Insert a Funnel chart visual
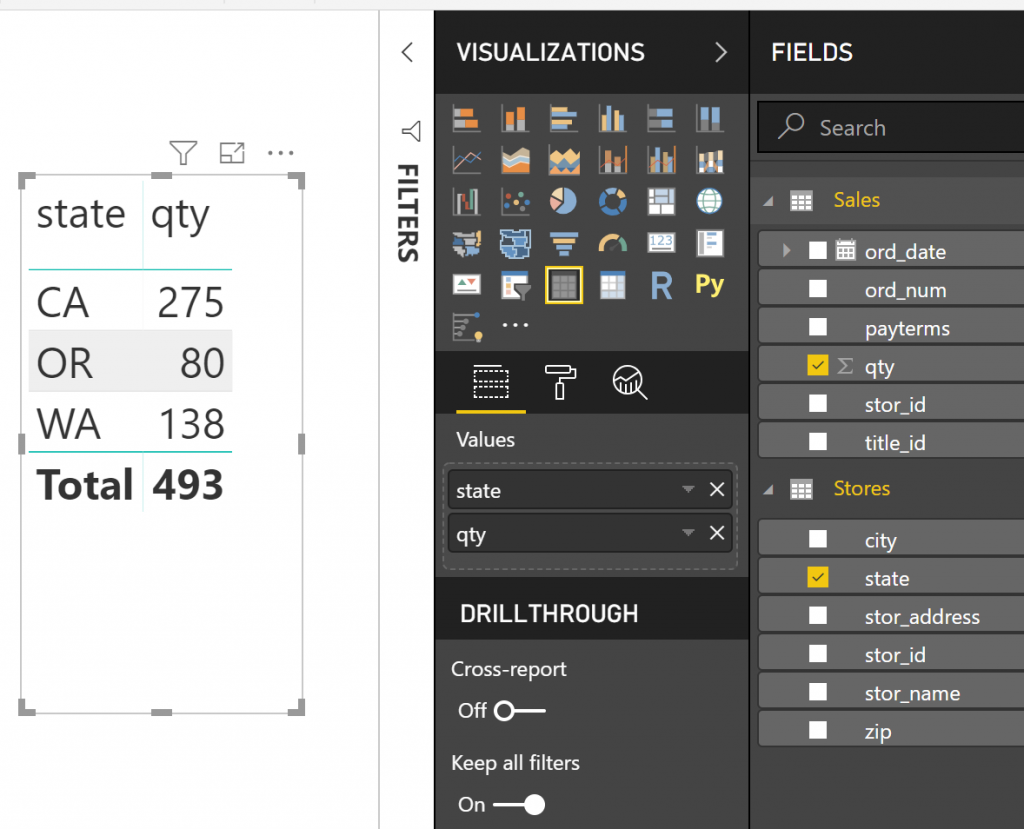Screen dimensions: 1024x829 click(563, 243)
